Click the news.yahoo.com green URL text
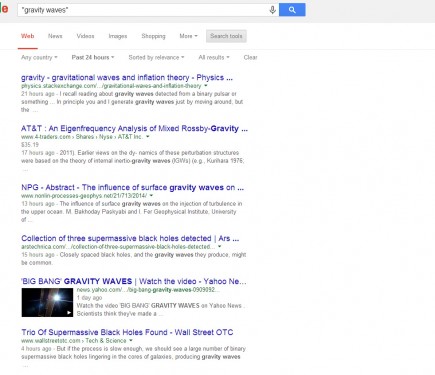 [x=148, y=290]
